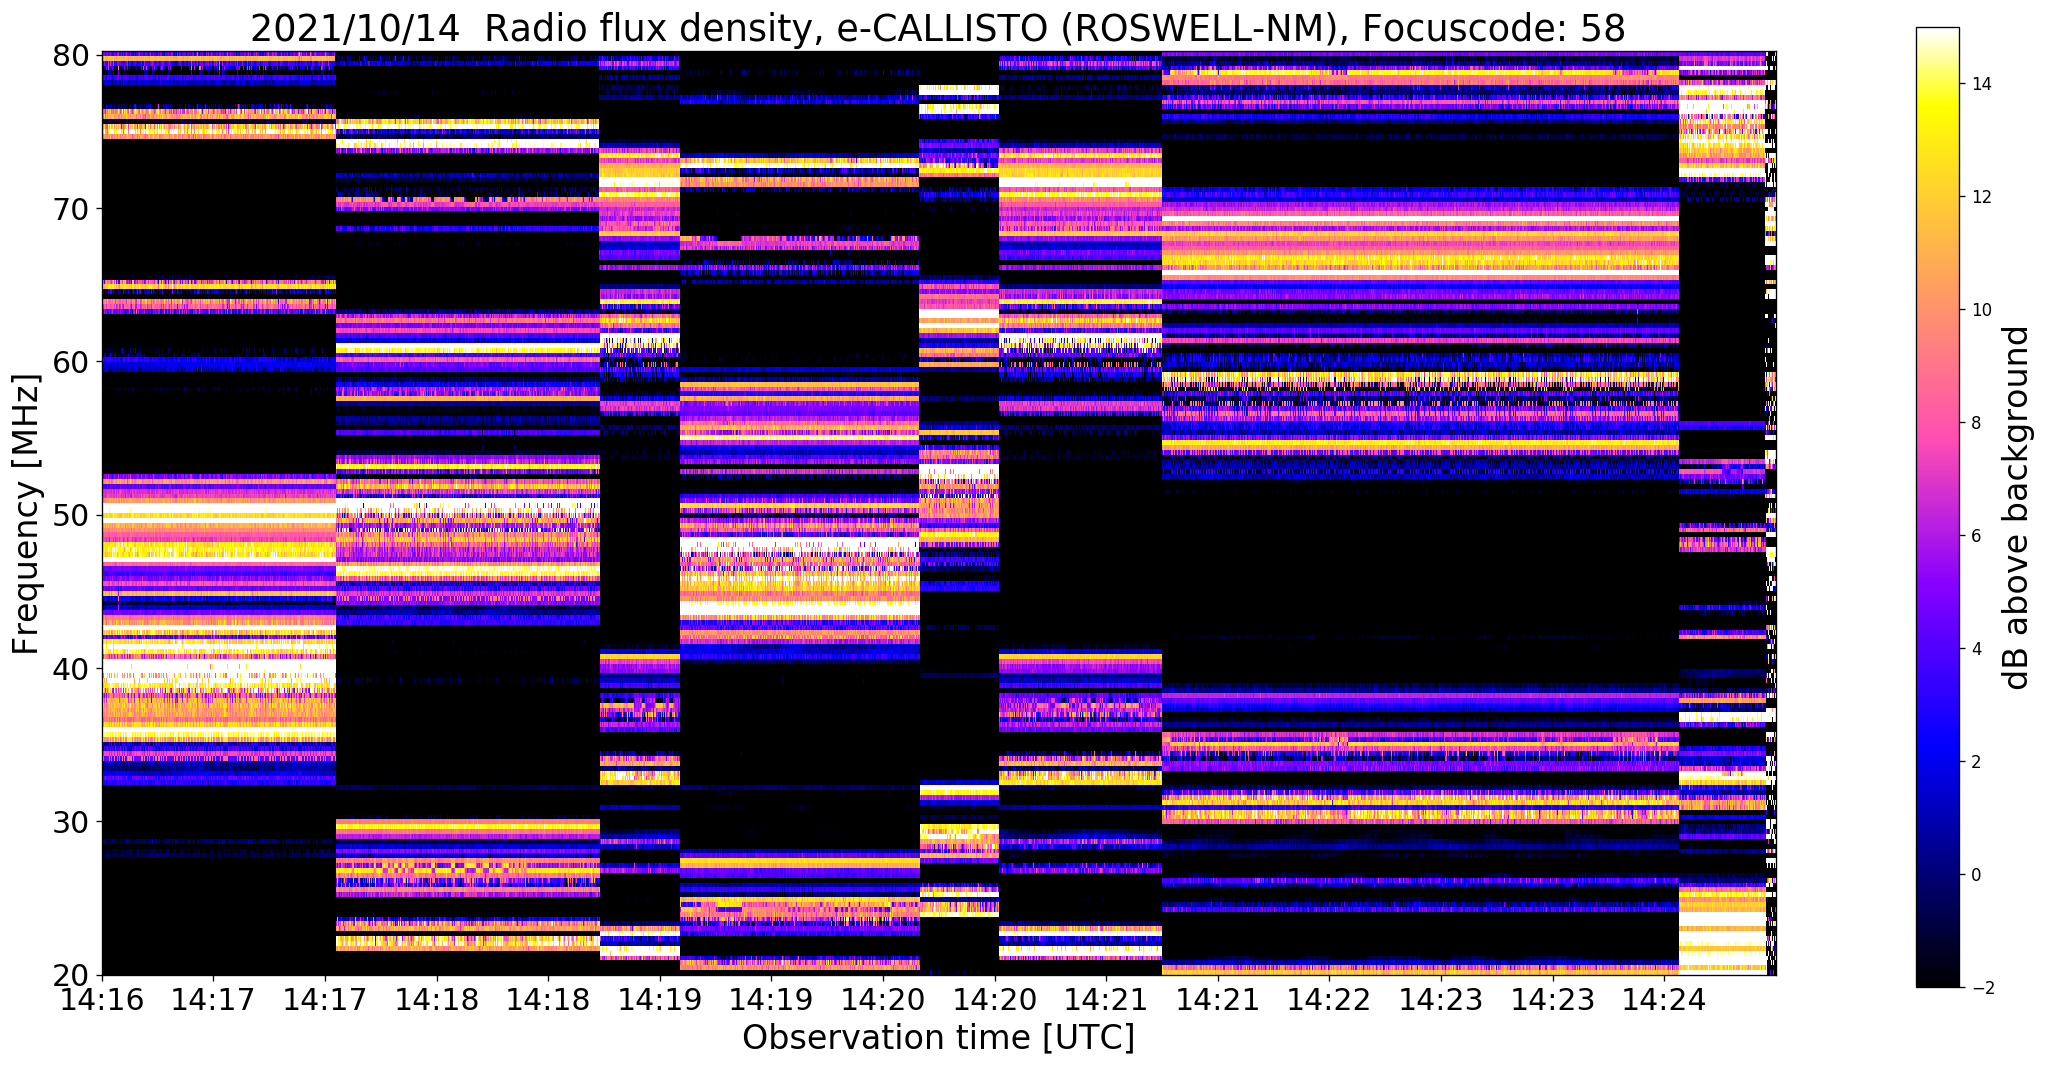
Task: Click the colorbar value 12 label
Action: tap(1980, 197)
